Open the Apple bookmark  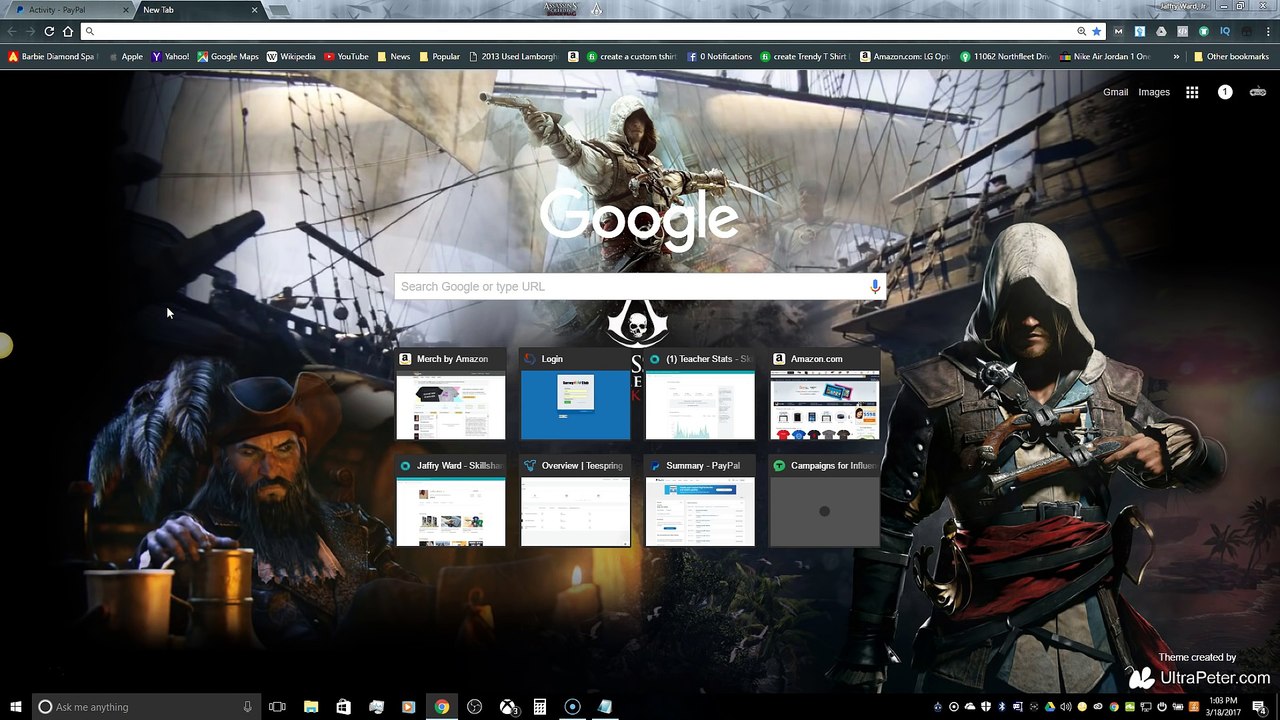tap(125, 56)
